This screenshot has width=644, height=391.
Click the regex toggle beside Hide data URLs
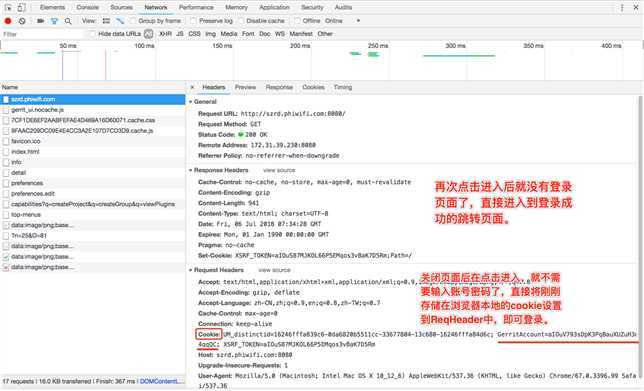(149, 34)
